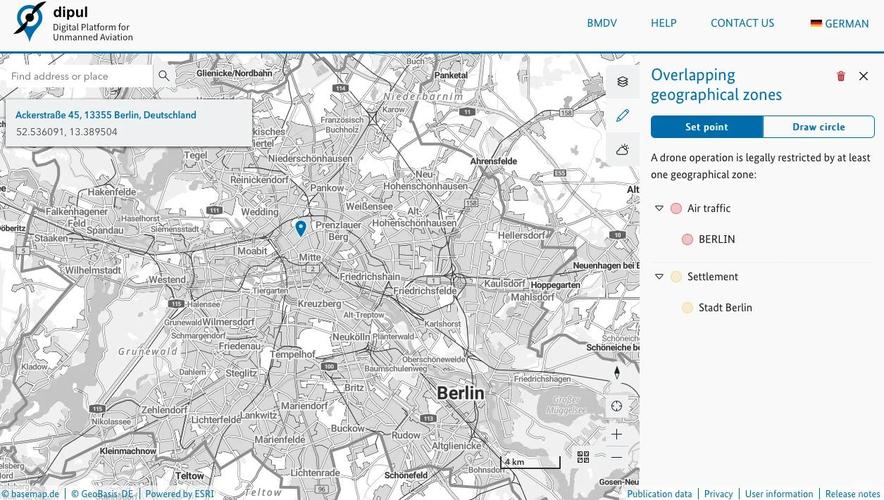Viewport: 884px width, 500px height.
Task: Switch language to German
Action: coord(839,24)
